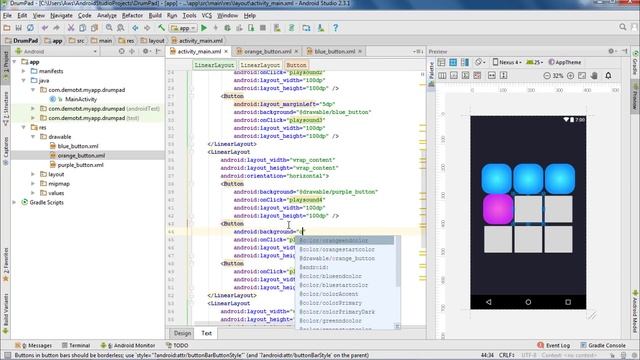Expand the manifests folder
This screenshot has width=640, height=360.
click(x=24, y=71)
